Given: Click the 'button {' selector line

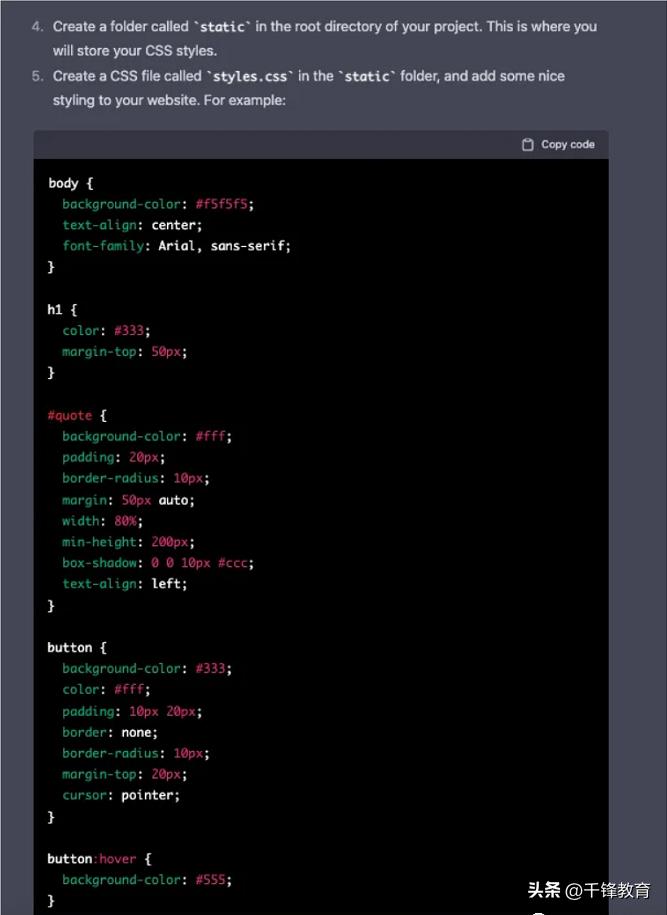Looking at the screenshot, I should click(77, 648).
